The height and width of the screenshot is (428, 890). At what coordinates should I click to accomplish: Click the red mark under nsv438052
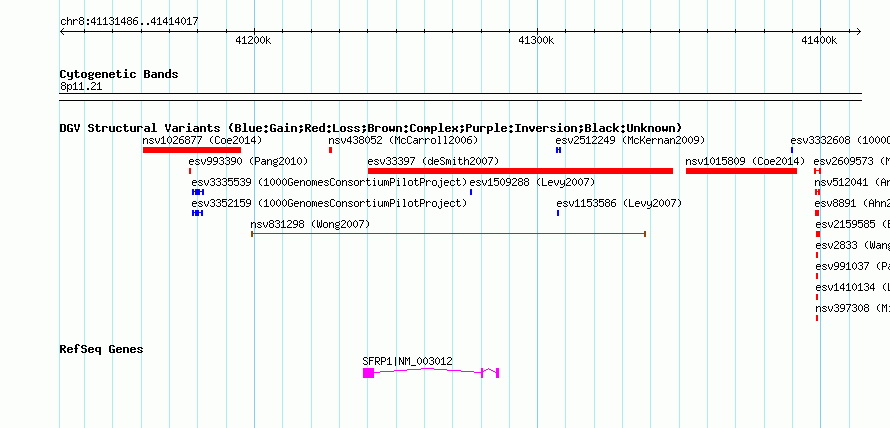[330, 150]
